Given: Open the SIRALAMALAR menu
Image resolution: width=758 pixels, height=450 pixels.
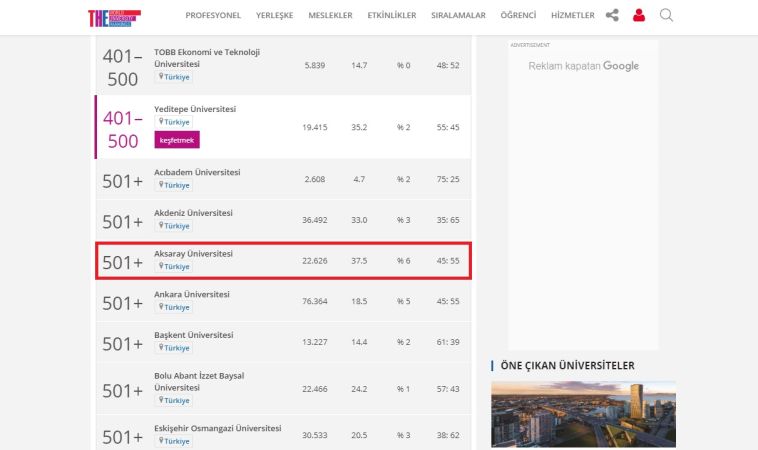Looking at the screenshot, I should 458,16.
